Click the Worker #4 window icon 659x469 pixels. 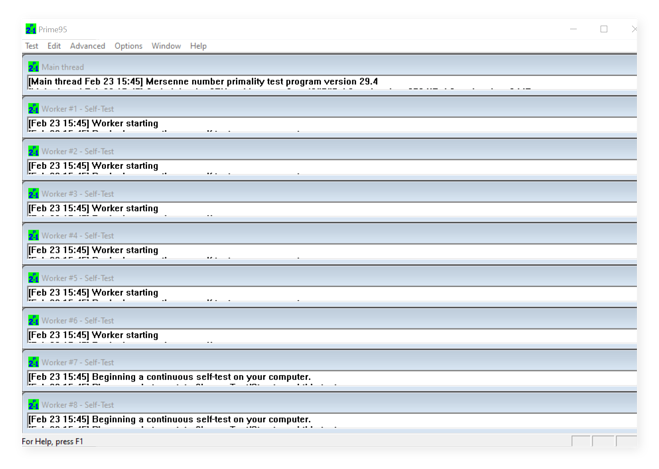tap(34, 236)
